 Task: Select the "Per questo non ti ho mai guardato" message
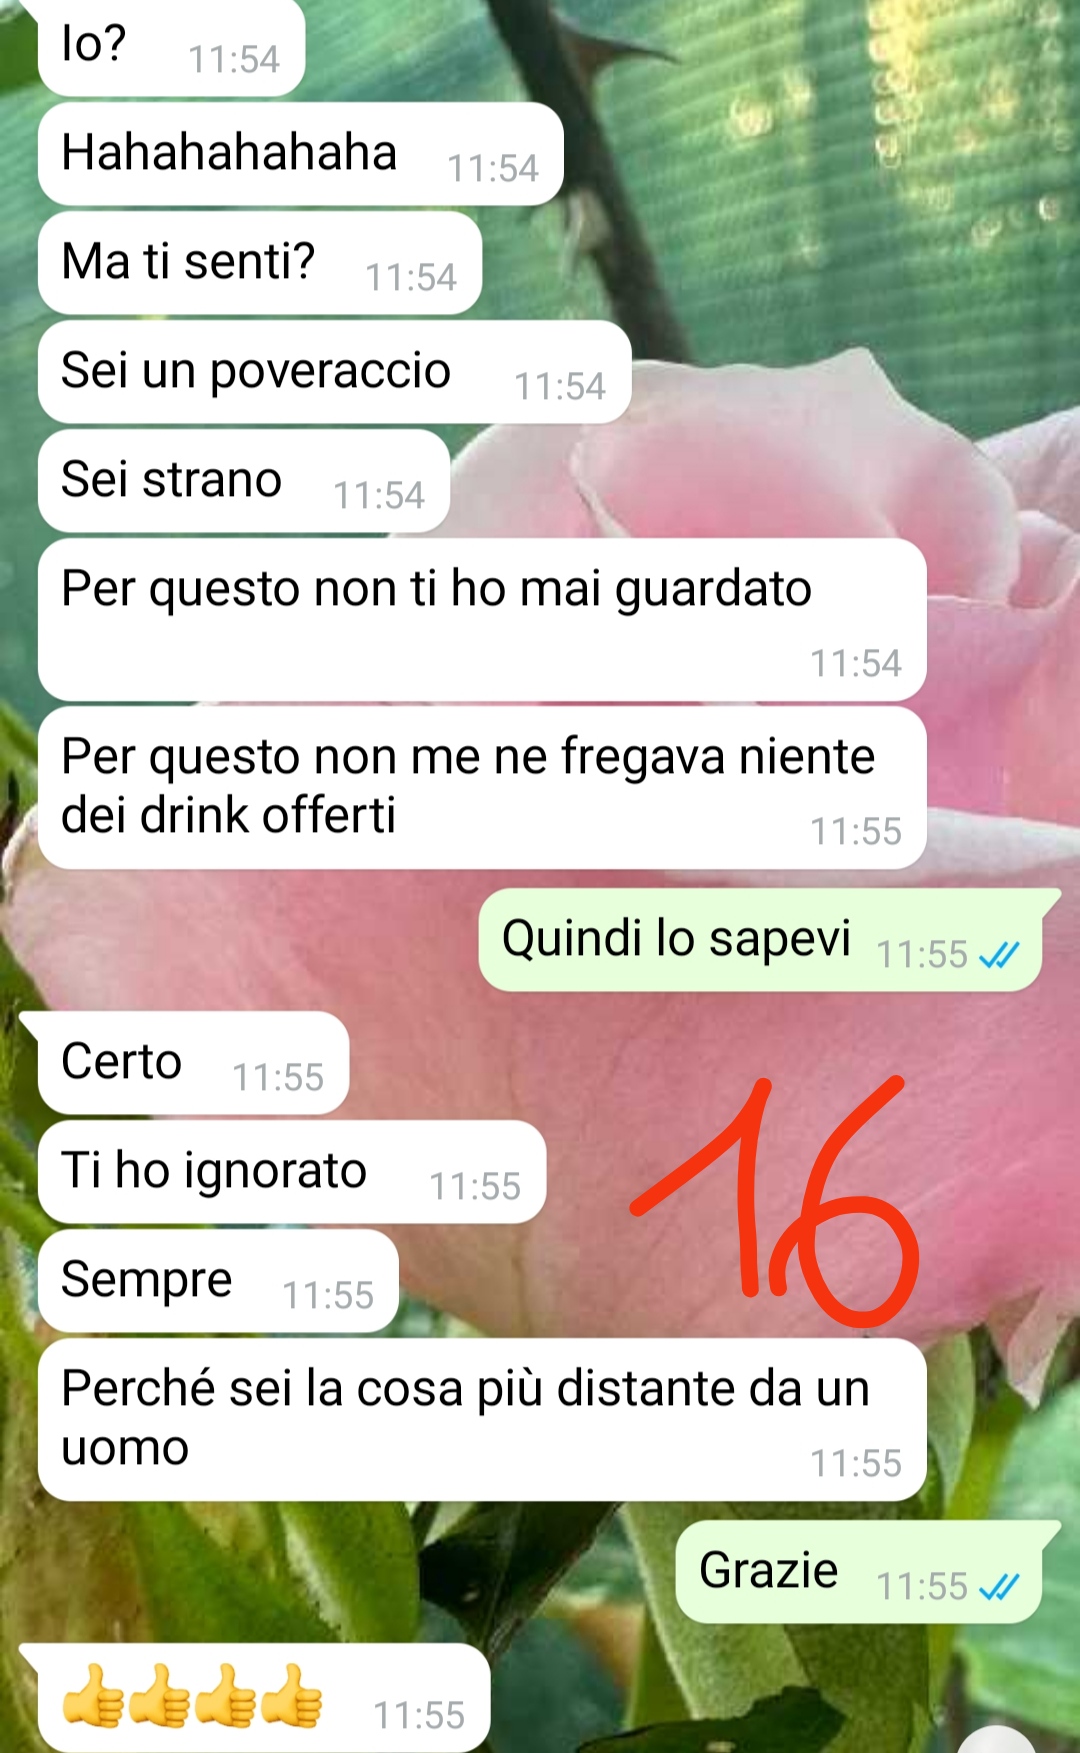(482, 620)
